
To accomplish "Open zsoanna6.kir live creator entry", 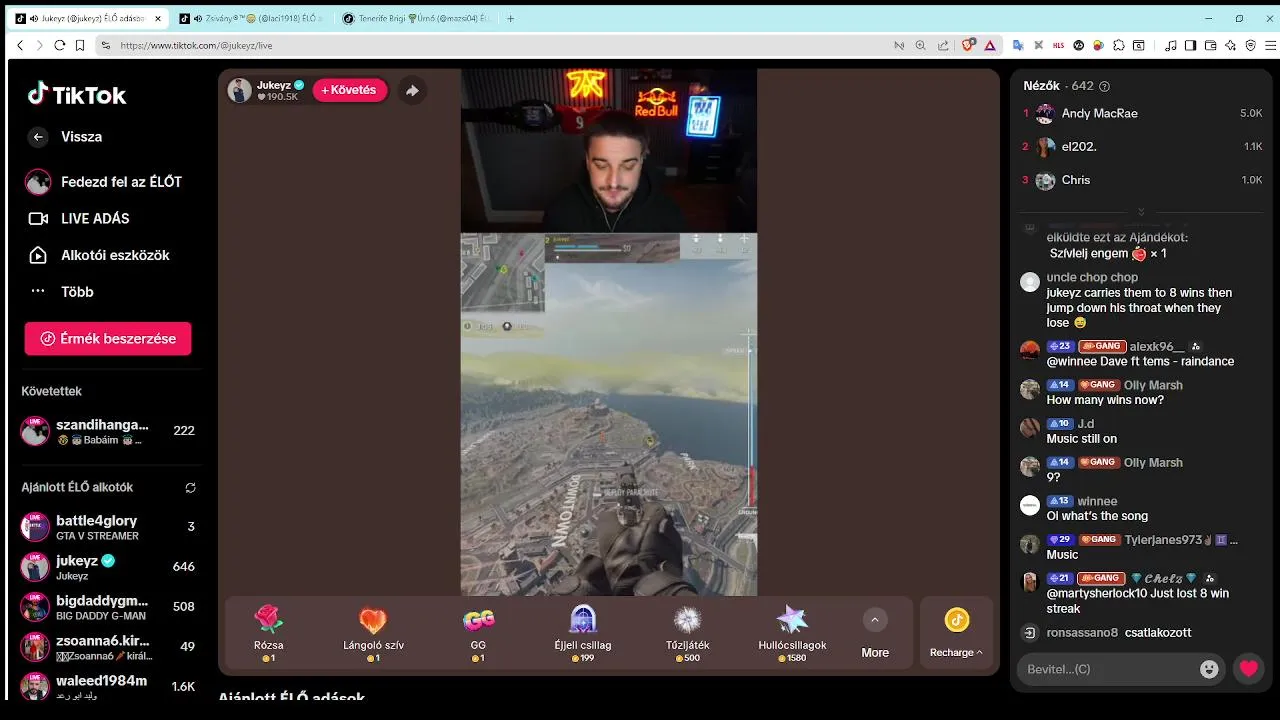I will pyautogui.click(x=108, y=647).
